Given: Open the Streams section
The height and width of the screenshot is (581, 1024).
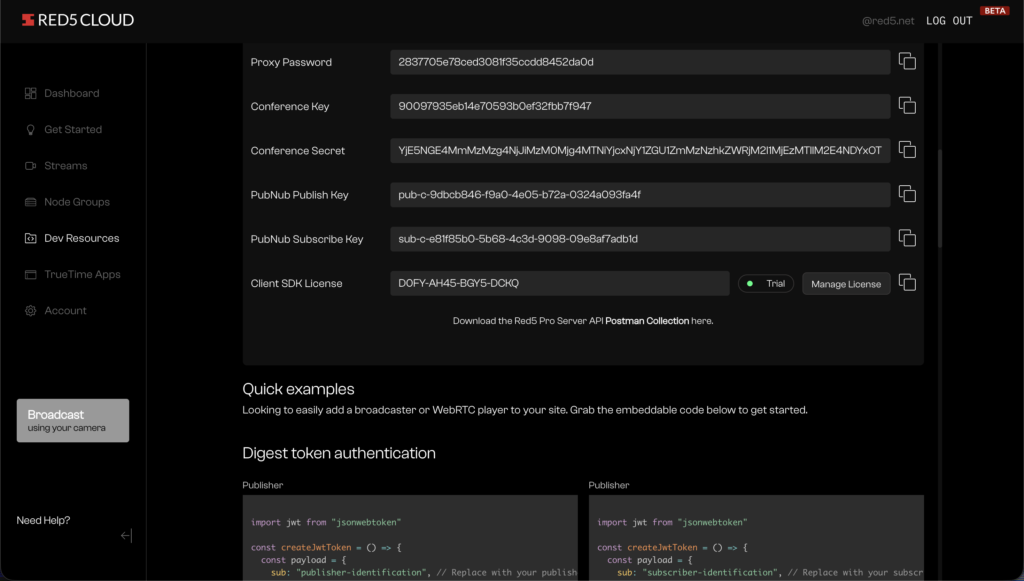Looking at the screenshot, I should tap(65, 166).
